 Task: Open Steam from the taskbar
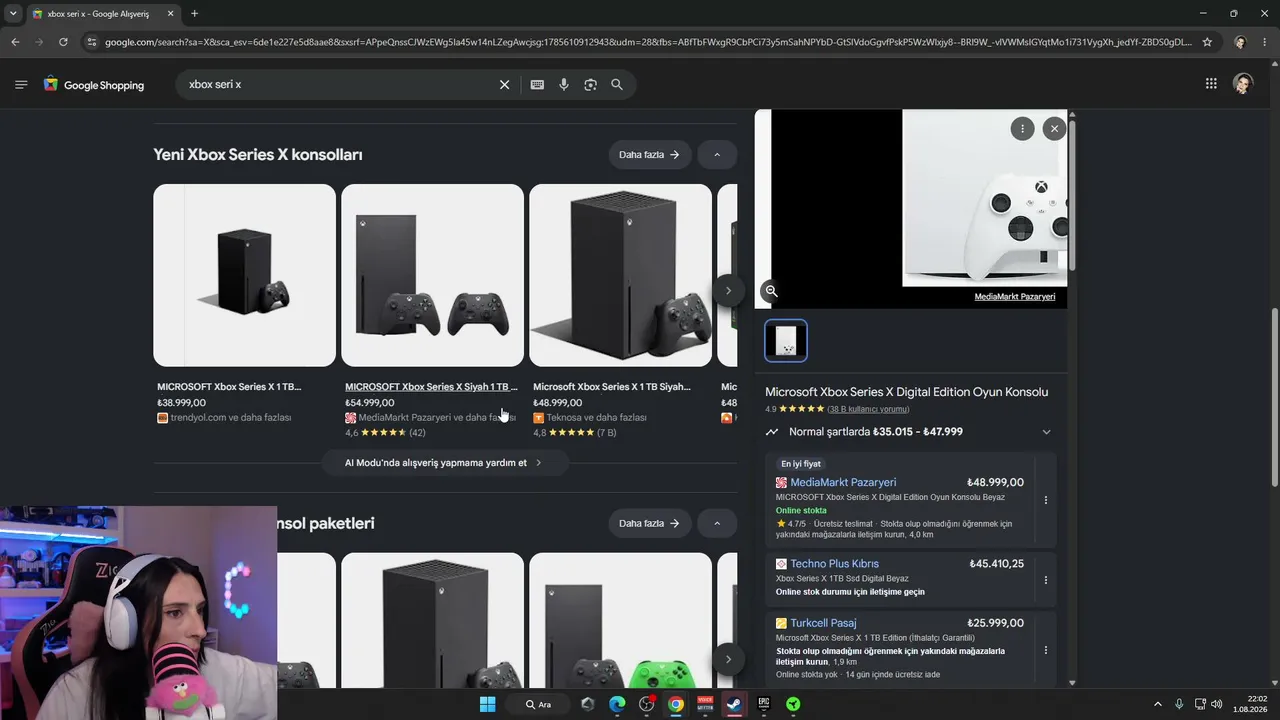[734, 704]
